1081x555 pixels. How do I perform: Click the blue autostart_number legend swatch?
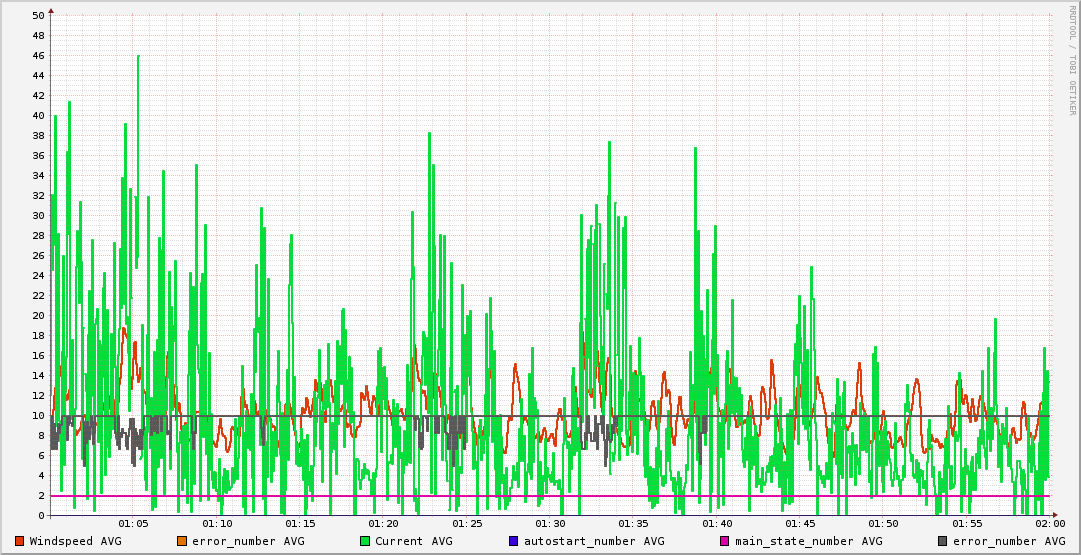coord(513,541)
